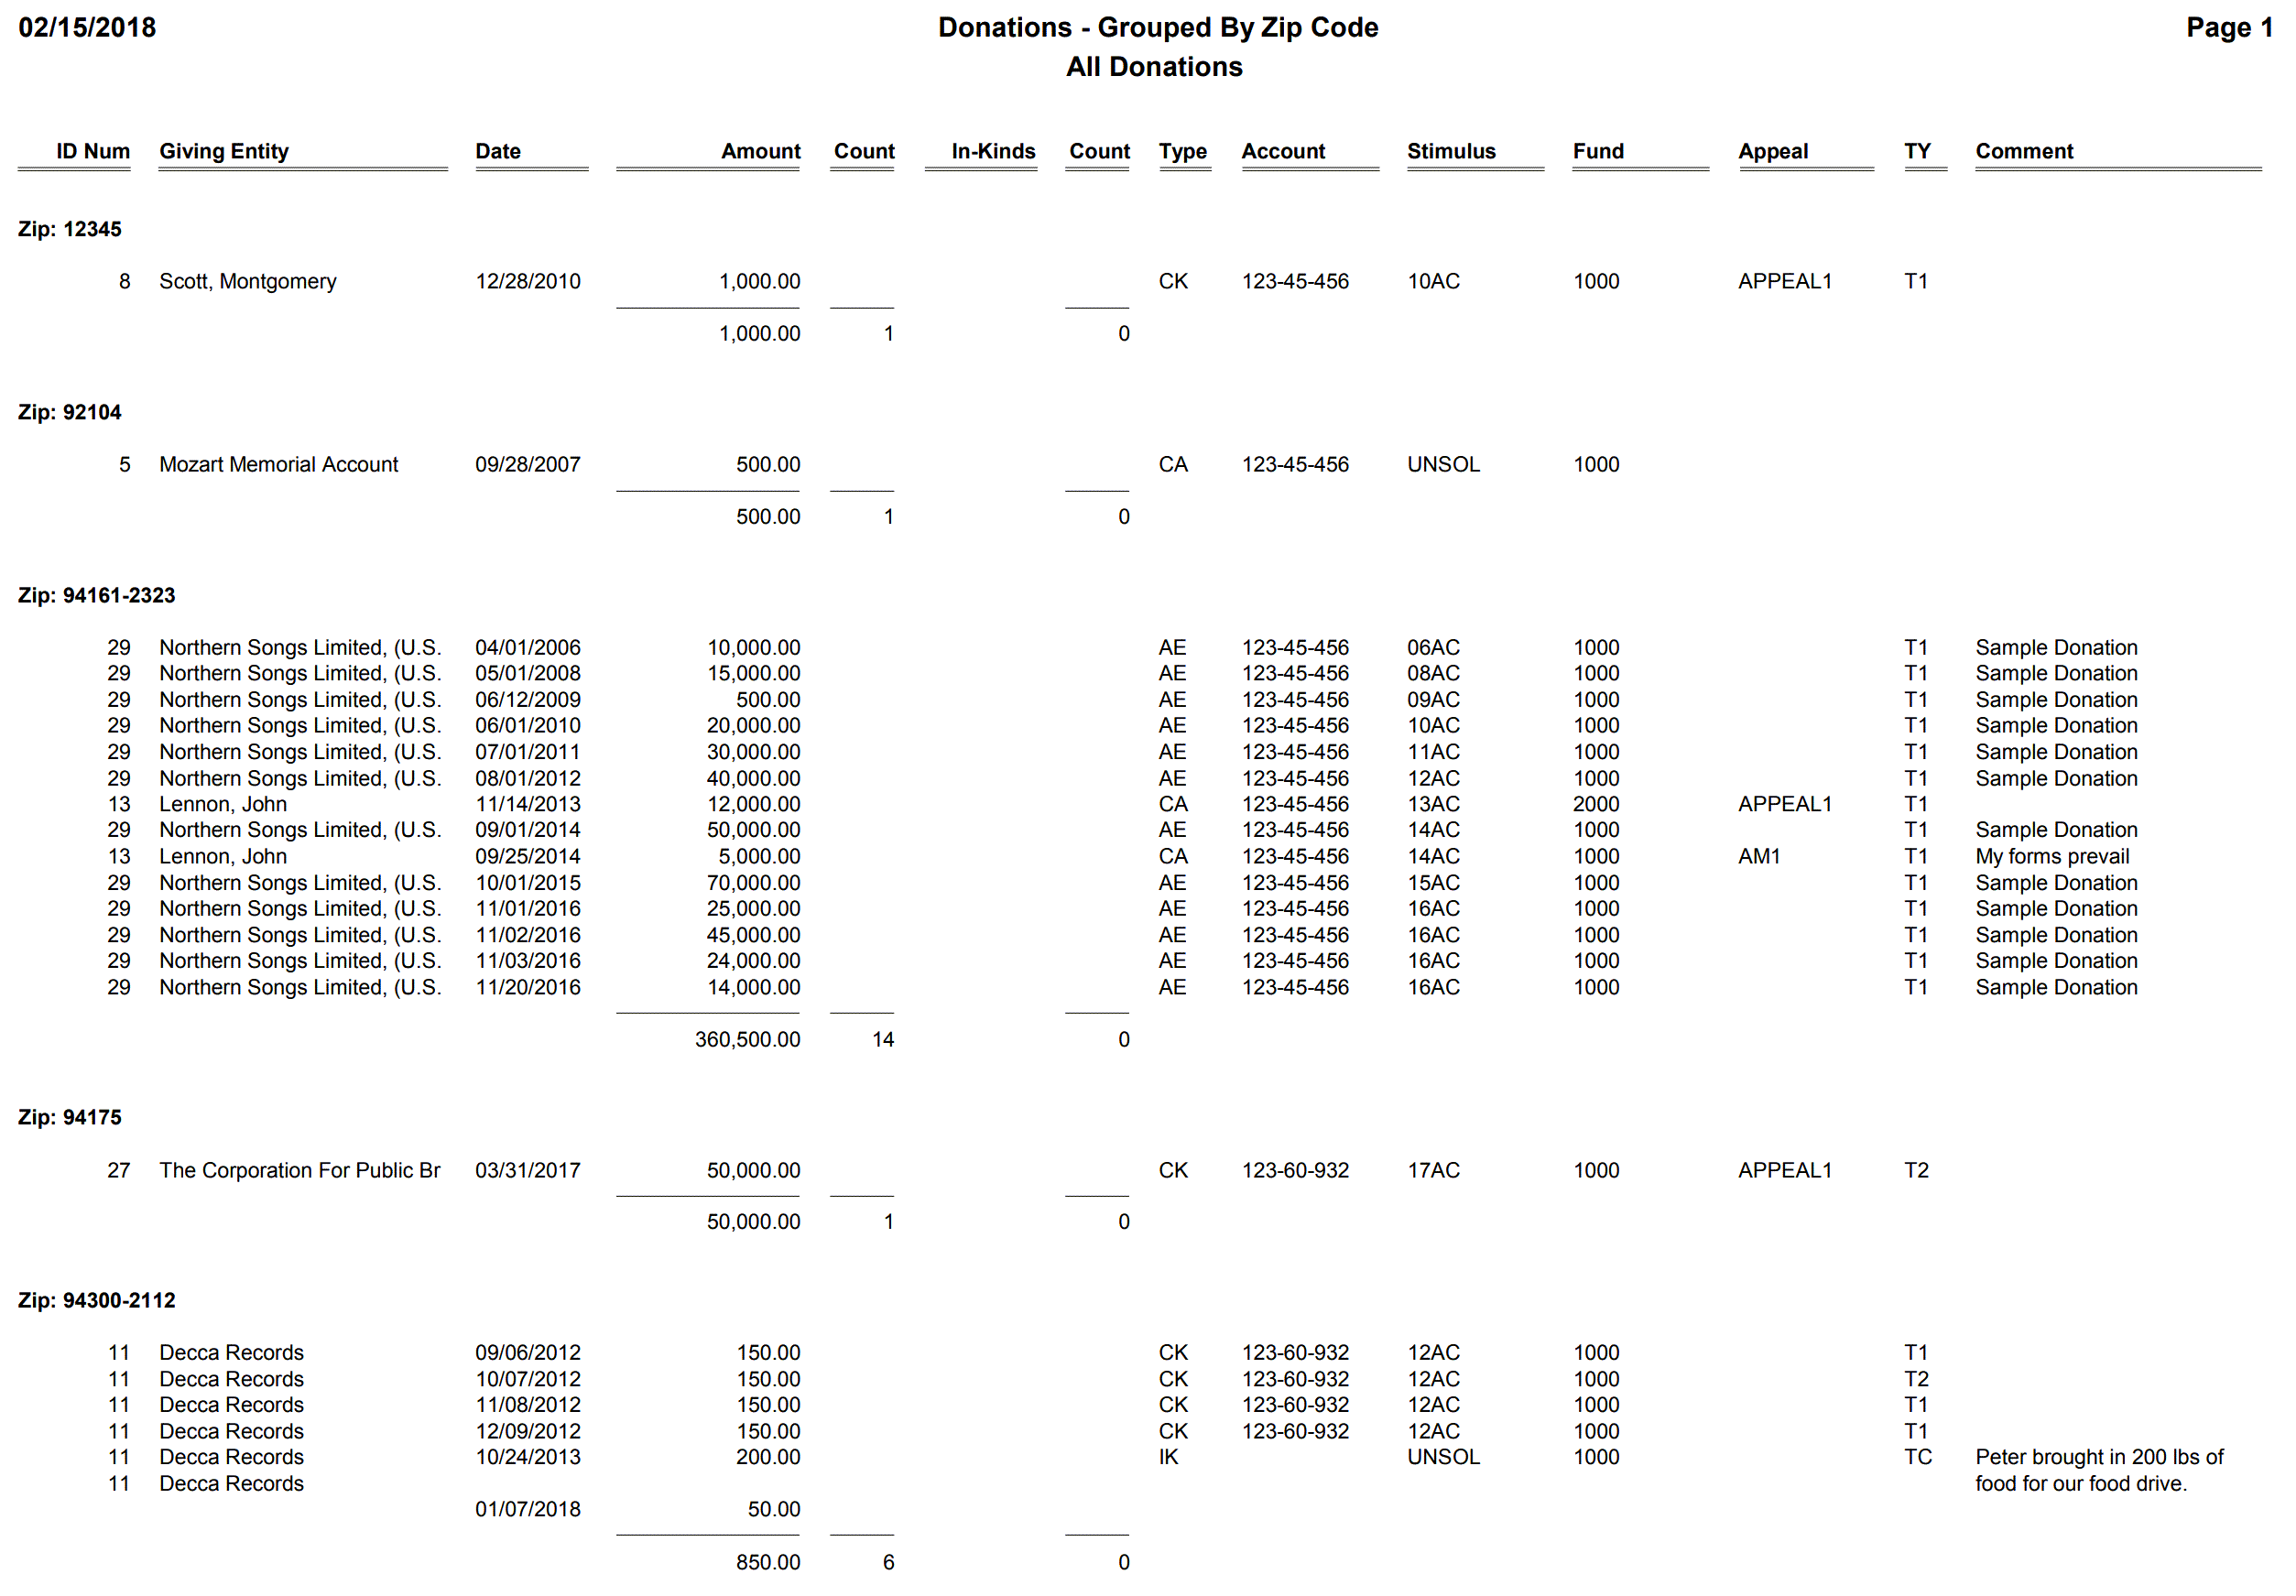Select the Zip: 12345 group heading
Viewport: 2296px width, 1596px height.
[x=69, y=229]
